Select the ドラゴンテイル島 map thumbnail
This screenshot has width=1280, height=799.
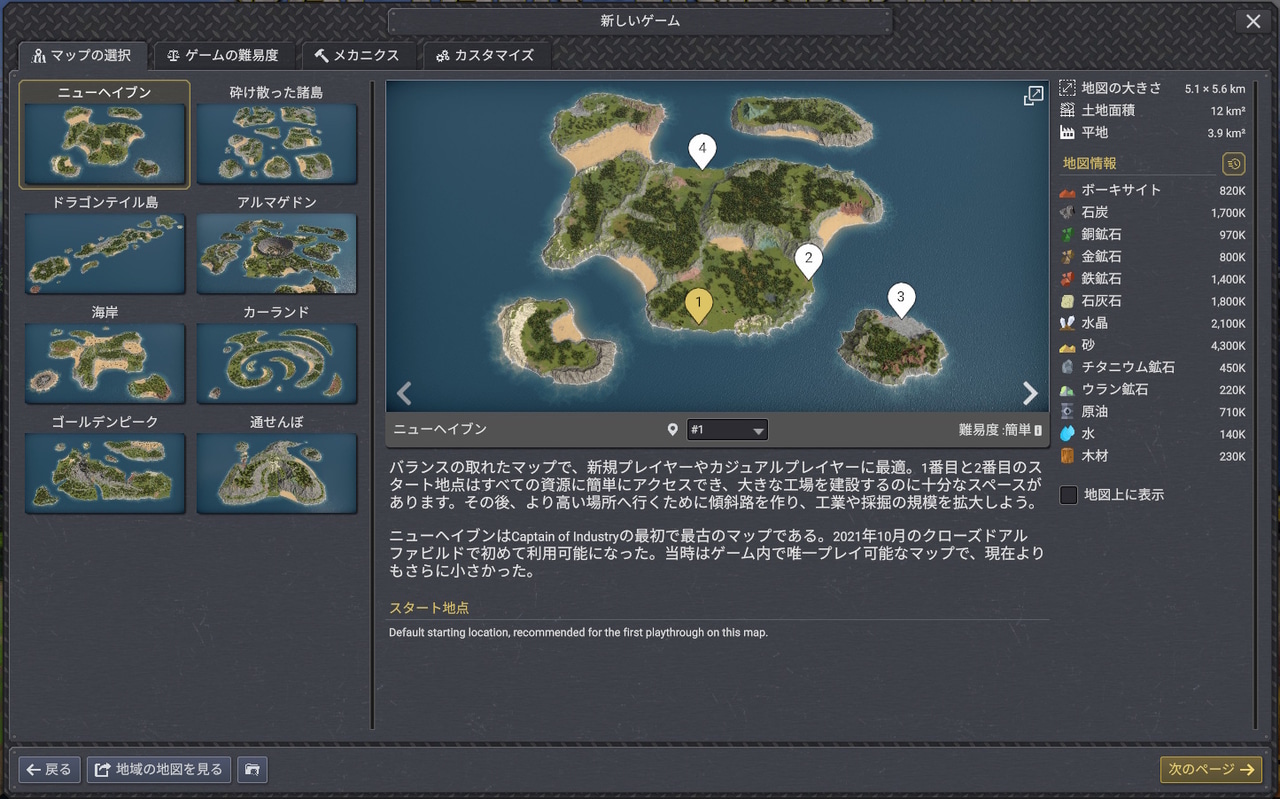[x=105, y=253]
